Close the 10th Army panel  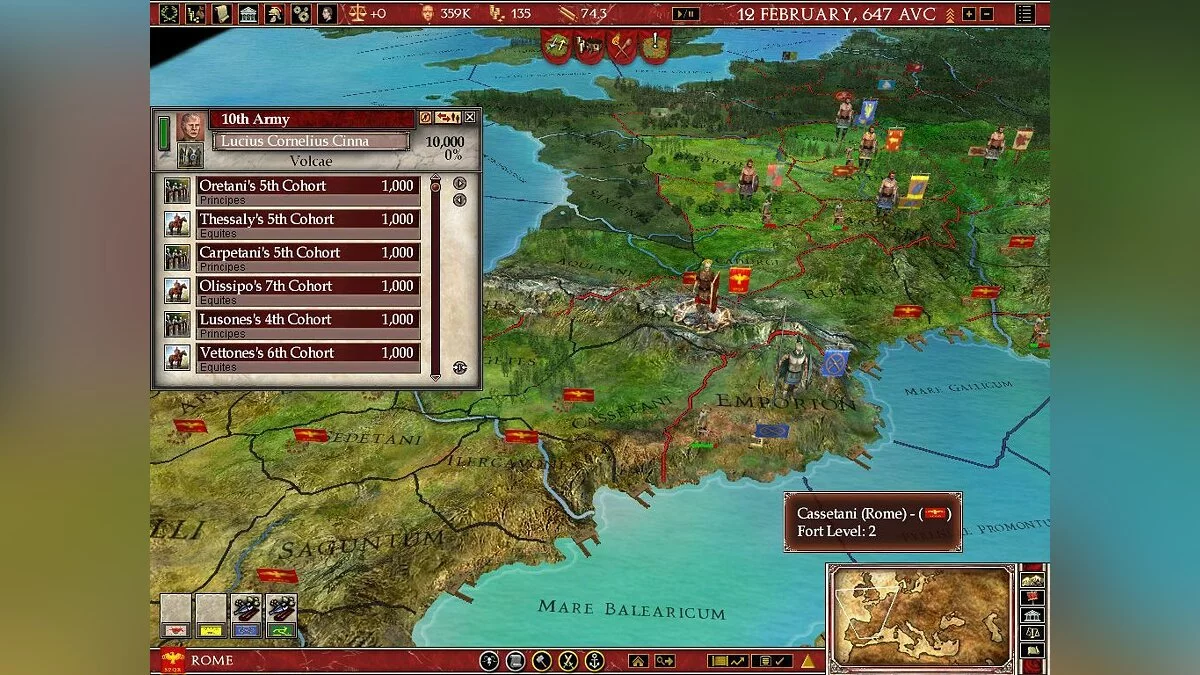[x=469, y=118]
